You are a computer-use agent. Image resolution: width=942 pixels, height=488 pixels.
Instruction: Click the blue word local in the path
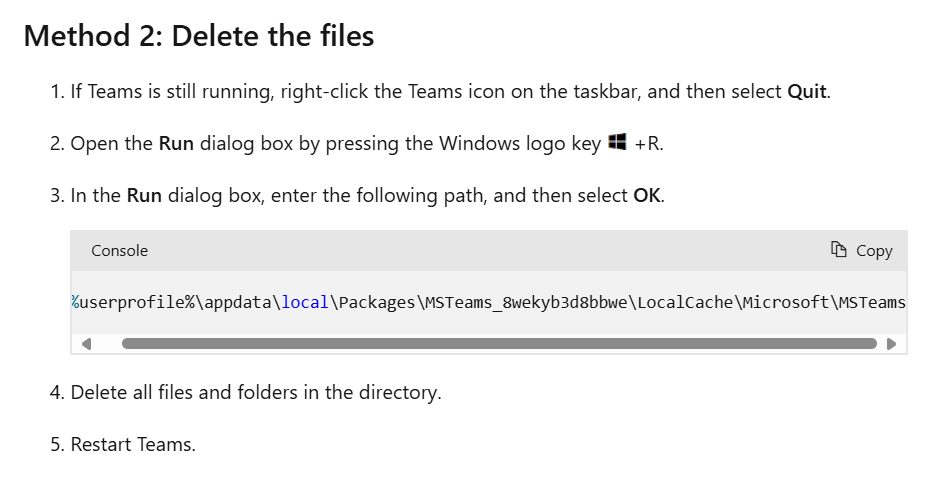pos(305,302)
